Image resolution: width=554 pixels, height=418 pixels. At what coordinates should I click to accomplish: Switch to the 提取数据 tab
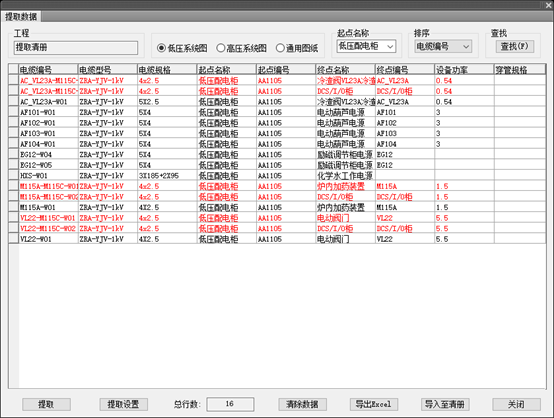point(21,16)
